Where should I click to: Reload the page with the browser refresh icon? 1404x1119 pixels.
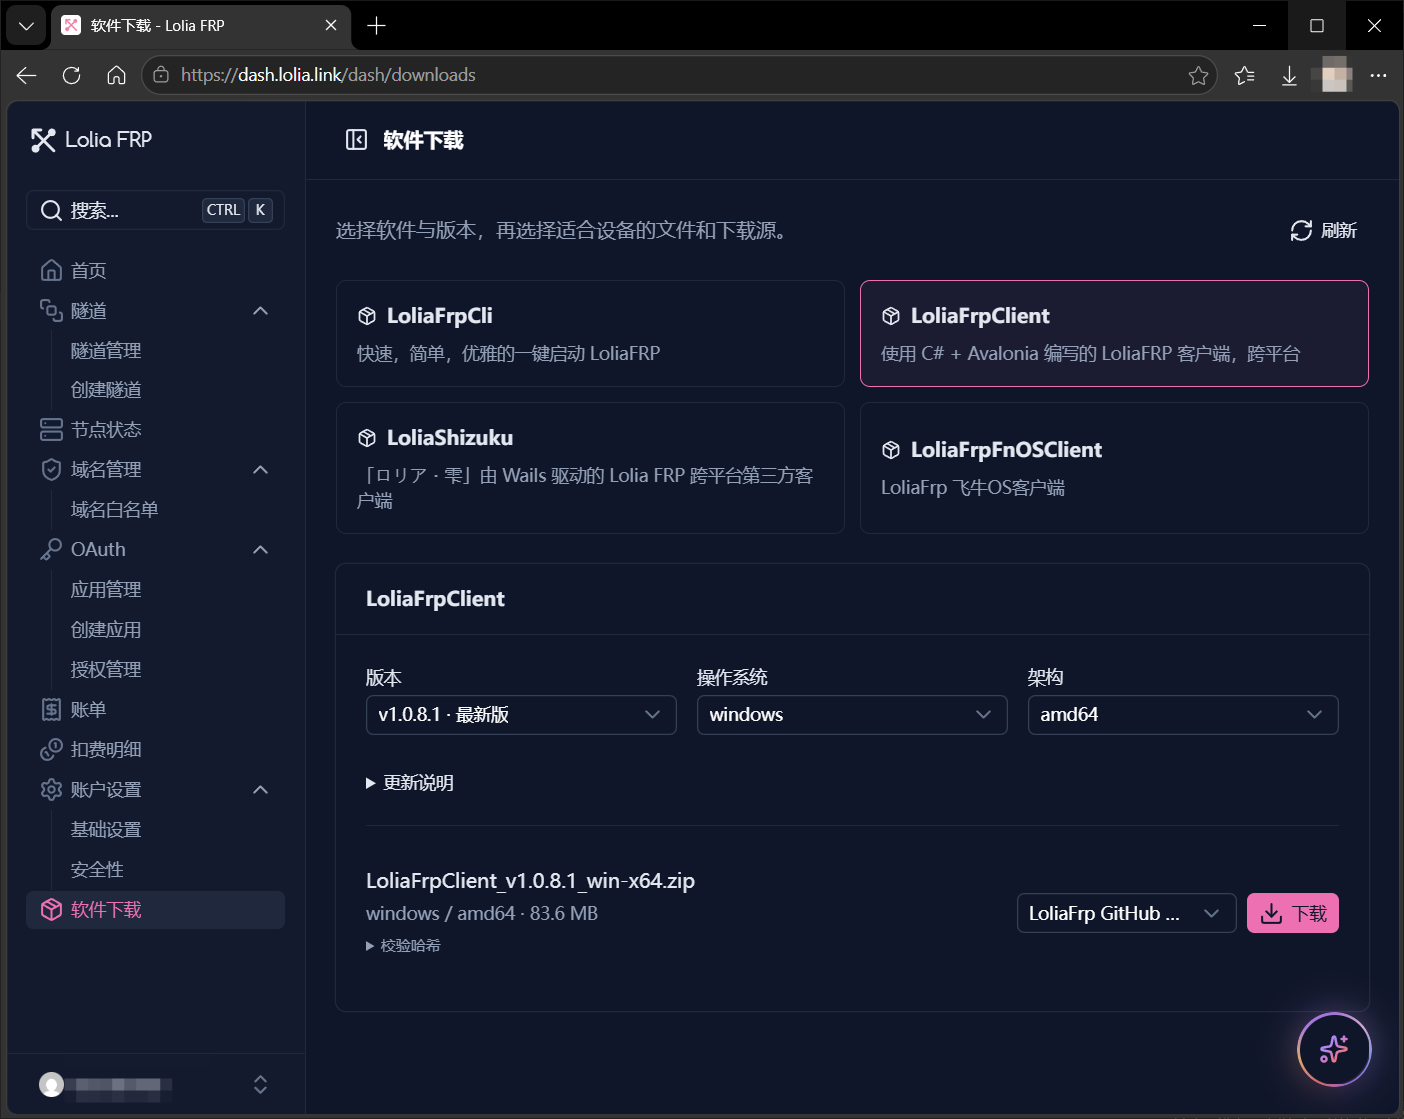(72, 75)
